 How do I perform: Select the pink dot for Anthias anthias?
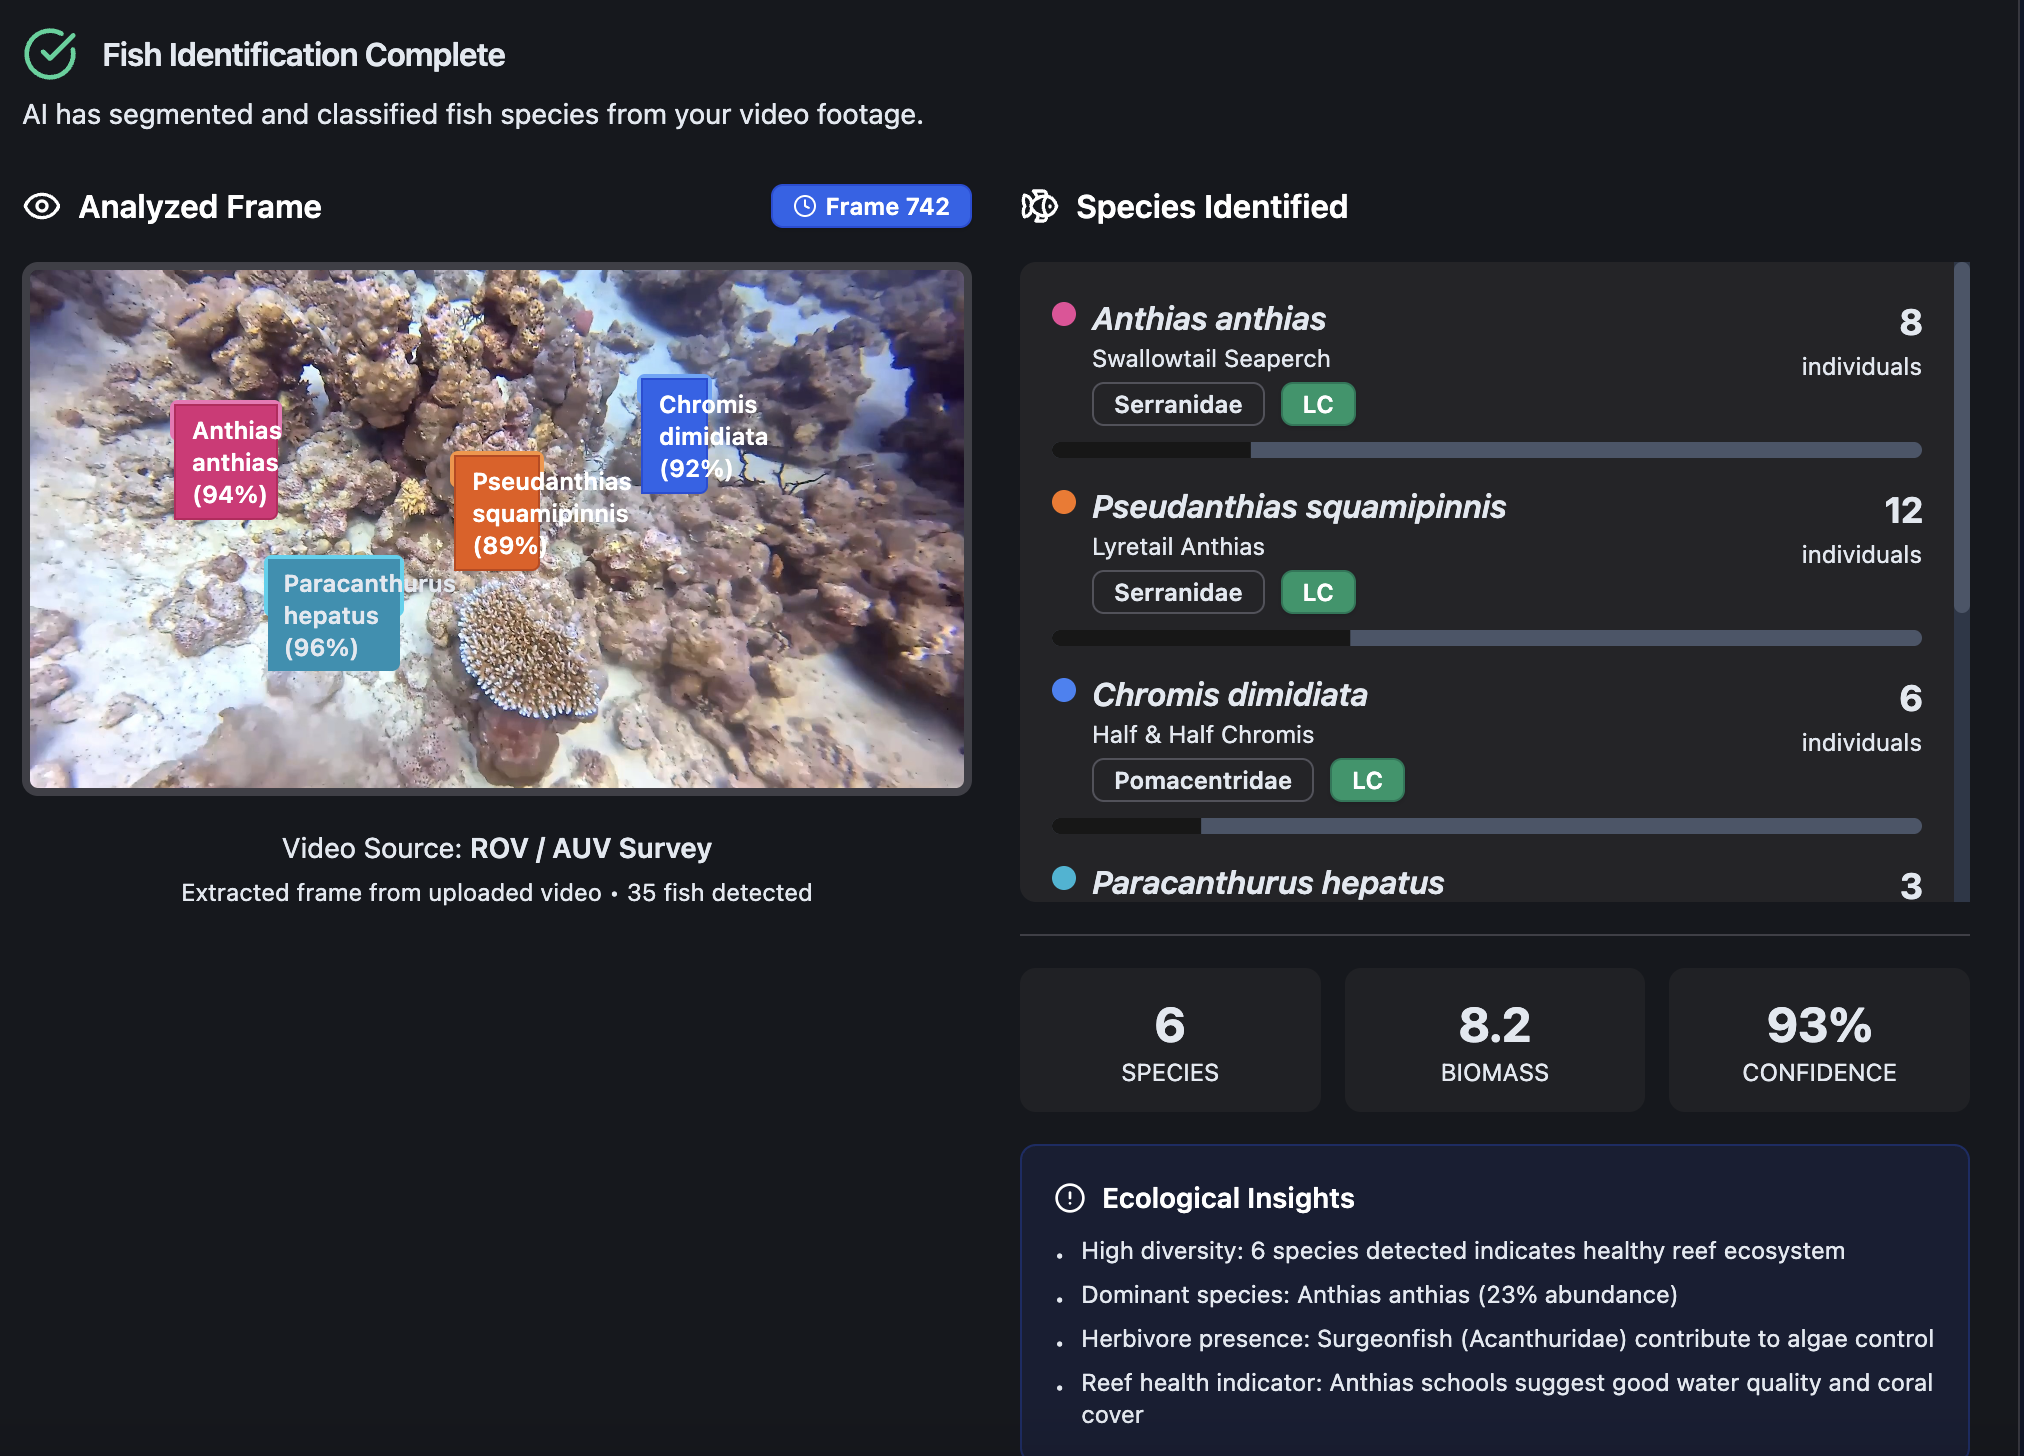(1062, 316)
